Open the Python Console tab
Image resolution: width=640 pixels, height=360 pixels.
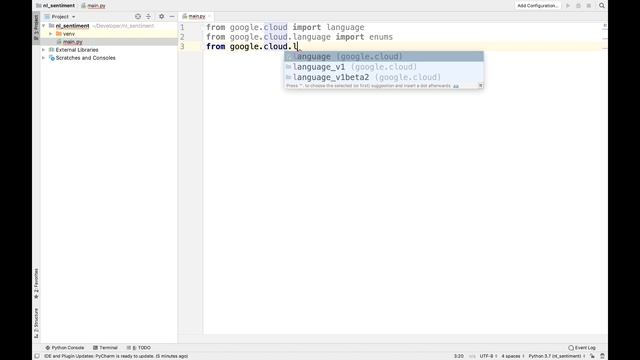64,348
